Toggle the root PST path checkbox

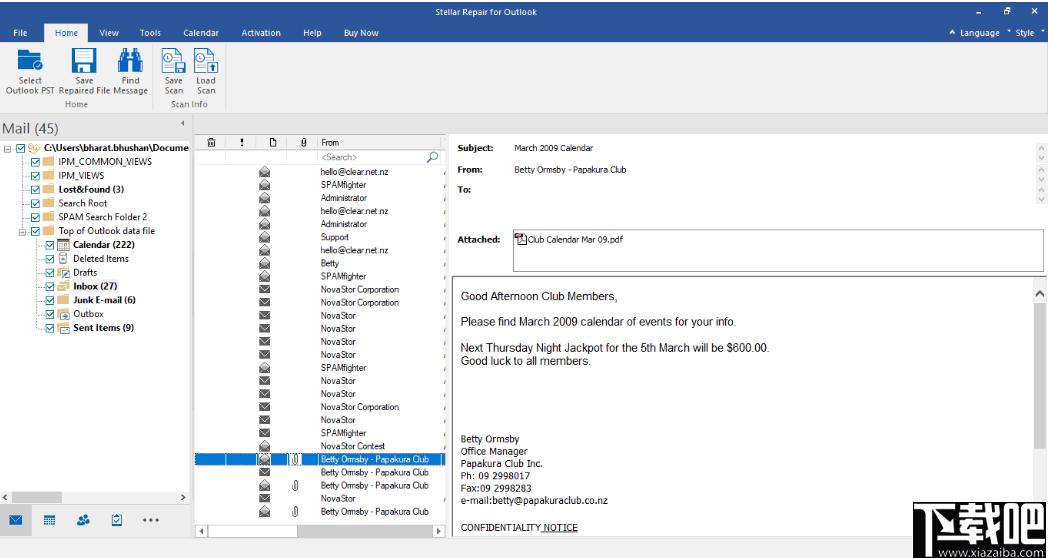[20, 148]
